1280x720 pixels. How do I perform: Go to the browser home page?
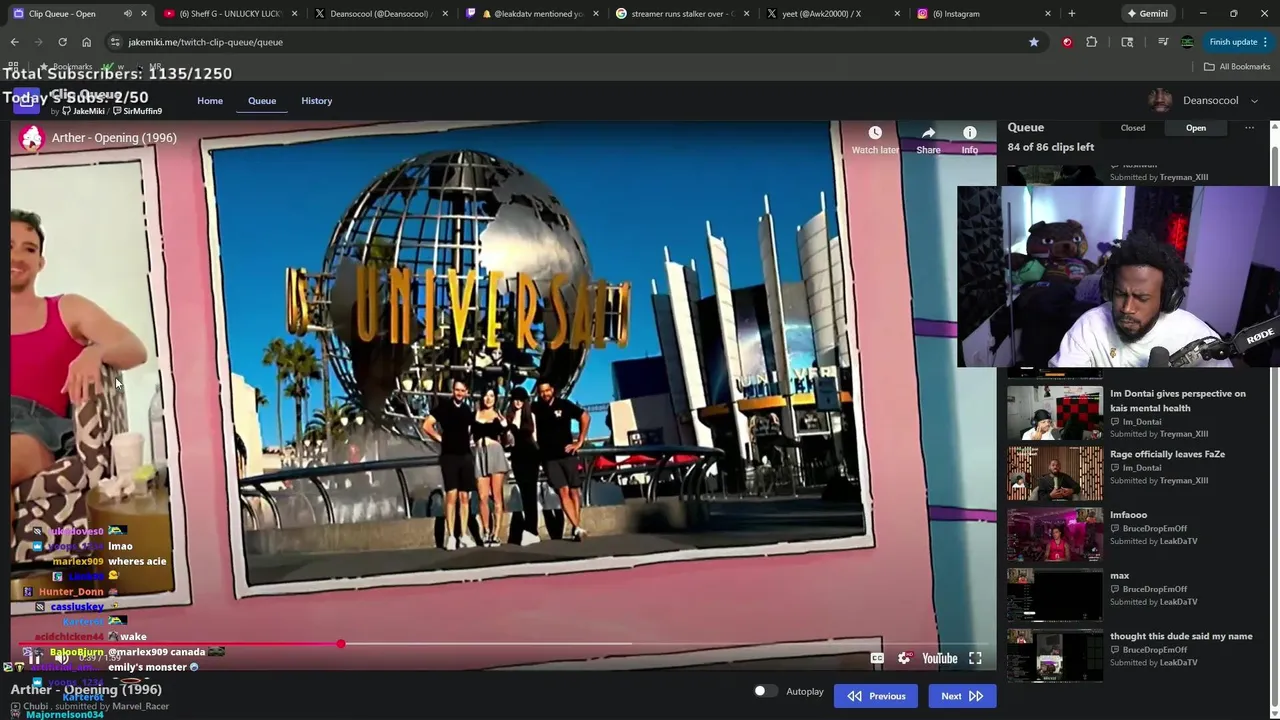[x=86, y=42]
